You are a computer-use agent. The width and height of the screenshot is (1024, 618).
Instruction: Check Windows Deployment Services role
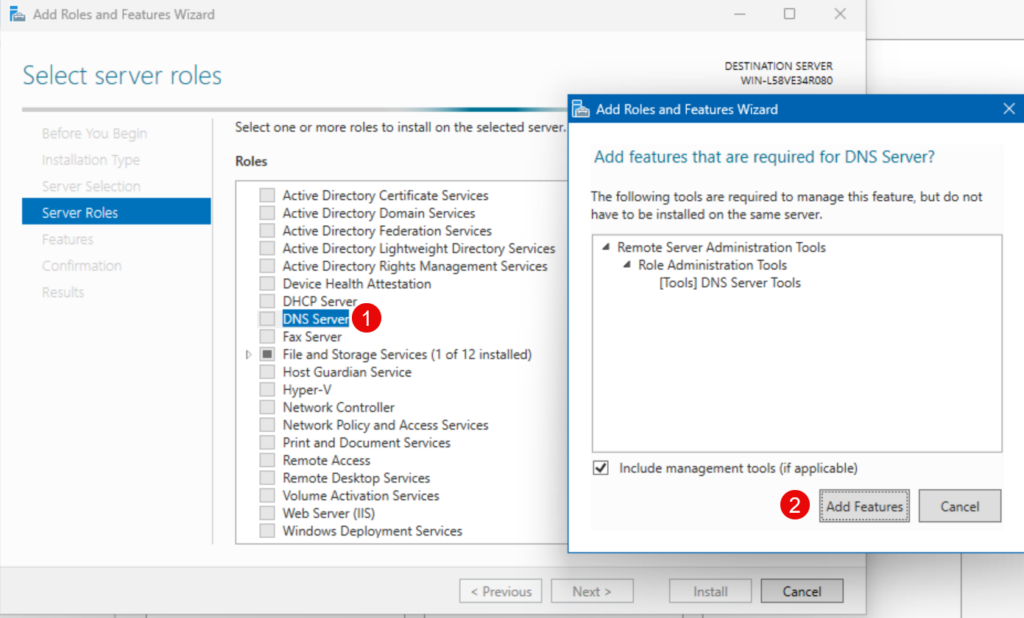click(266, 530)
